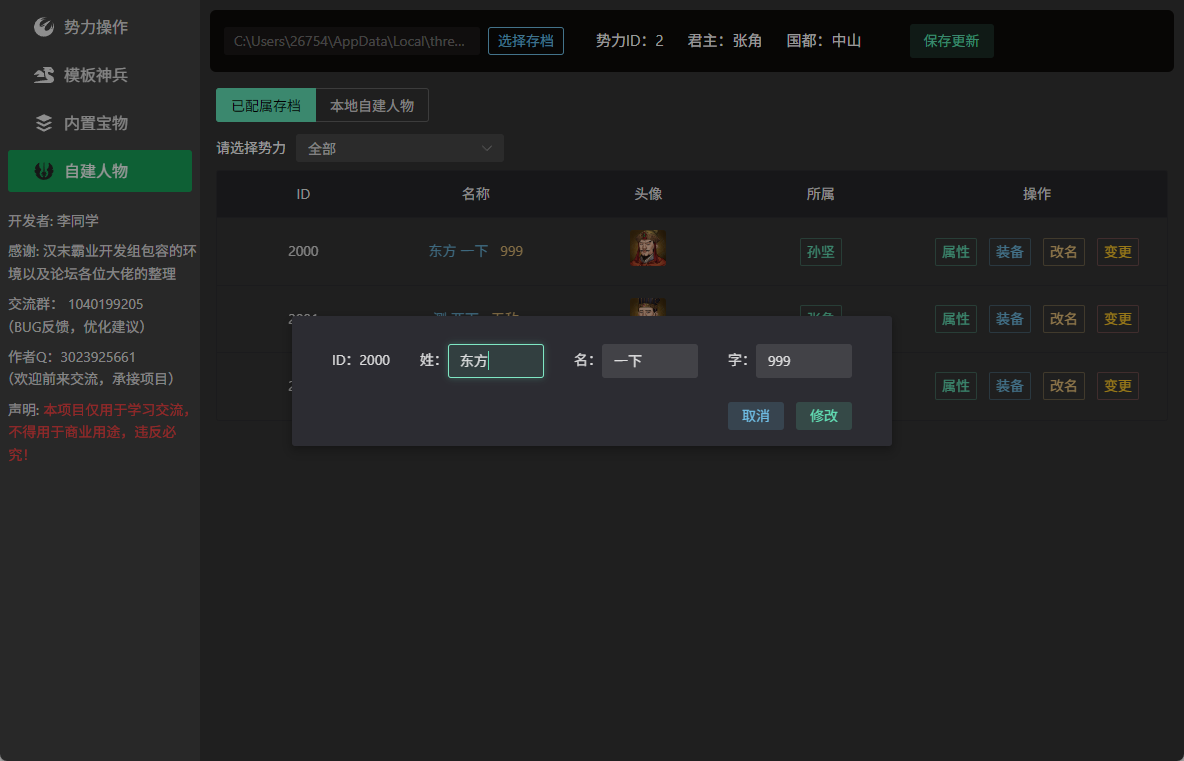Image resolution: width=1184 pixels, height=761 pixels.
Task: Click the 势力操作 sidebar icon
Action: [44, 27]
